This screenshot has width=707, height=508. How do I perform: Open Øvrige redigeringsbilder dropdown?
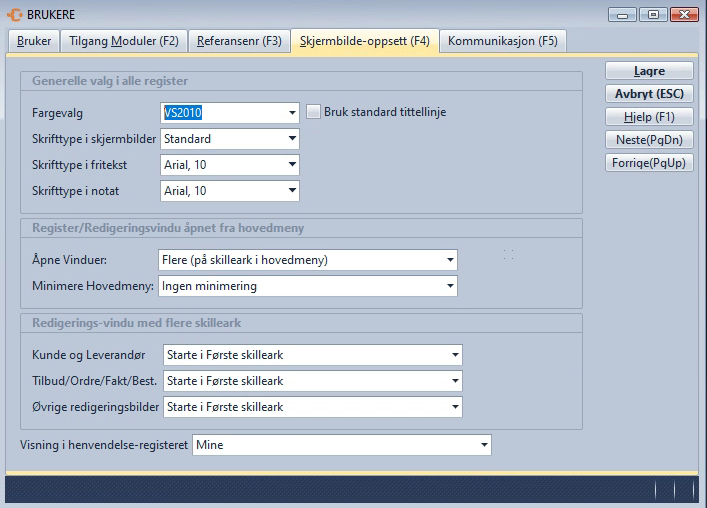[455, 407]
